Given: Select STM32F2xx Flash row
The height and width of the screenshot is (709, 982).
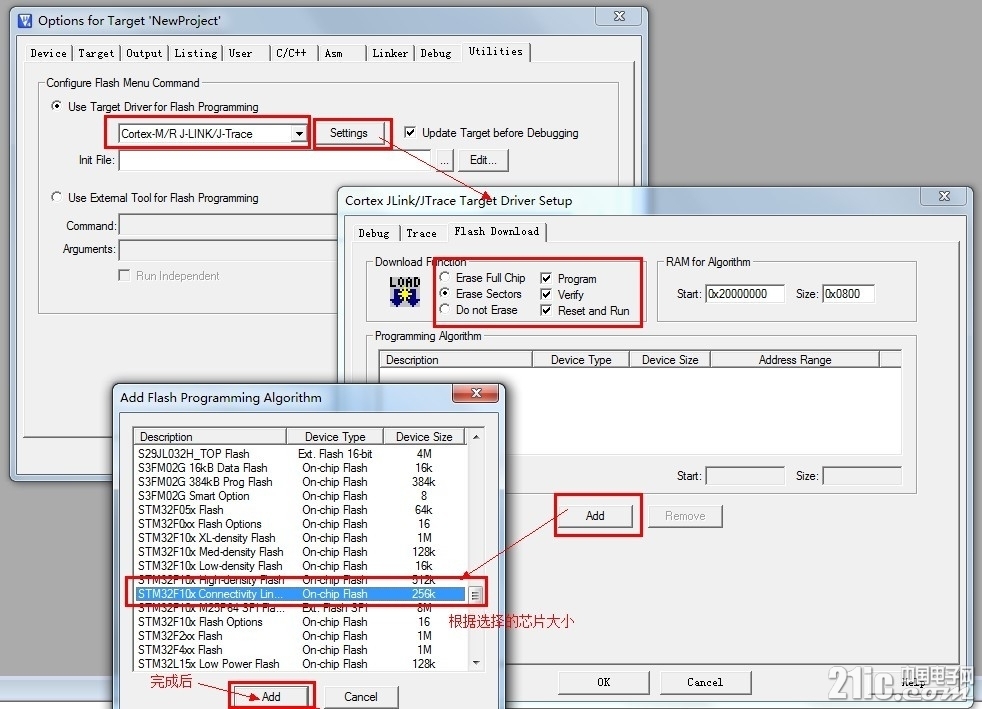Looking at the screenshot, I should coord(301,636).
